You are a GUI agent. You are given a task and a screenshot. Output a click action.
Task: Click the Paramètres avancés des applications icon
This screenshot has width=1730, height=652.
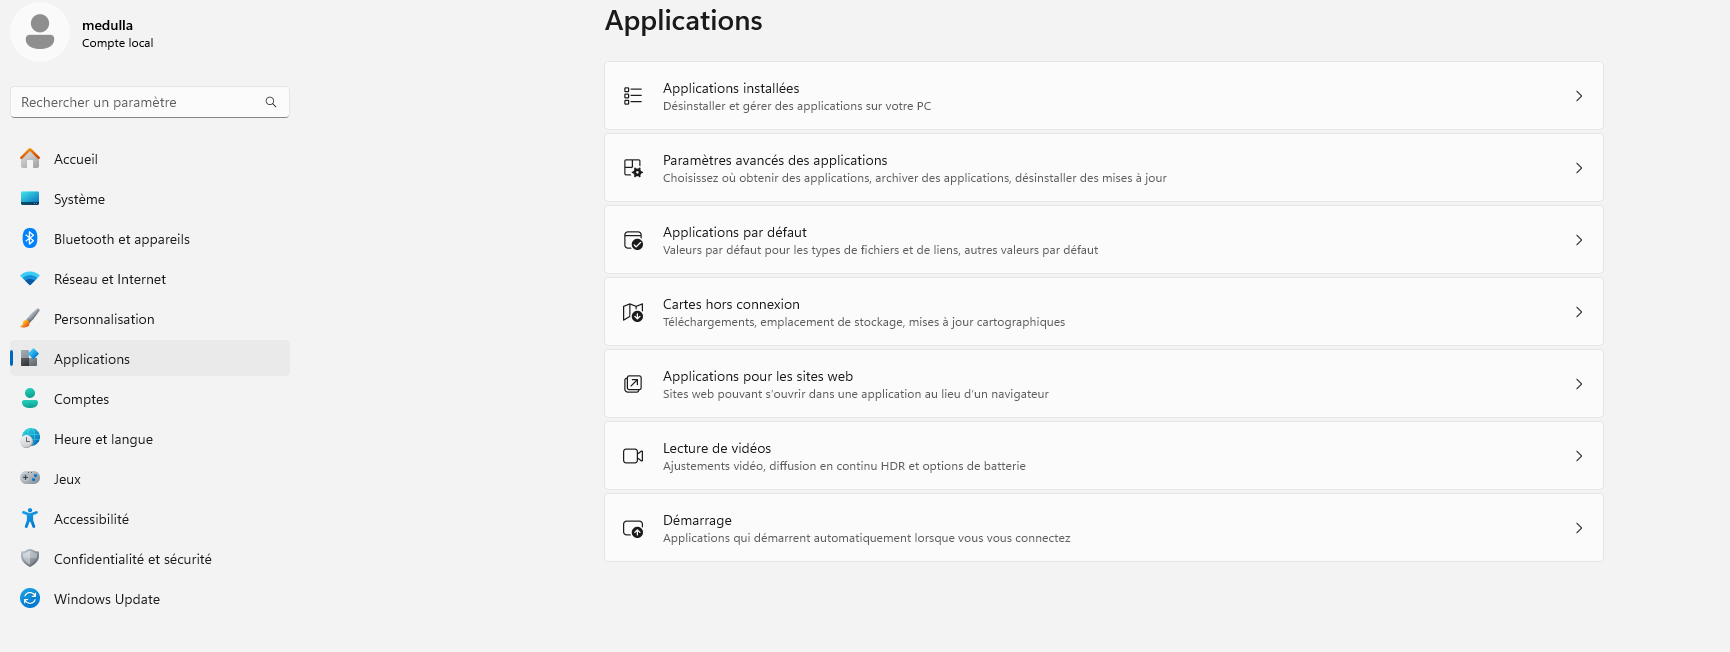pos(633,167)
